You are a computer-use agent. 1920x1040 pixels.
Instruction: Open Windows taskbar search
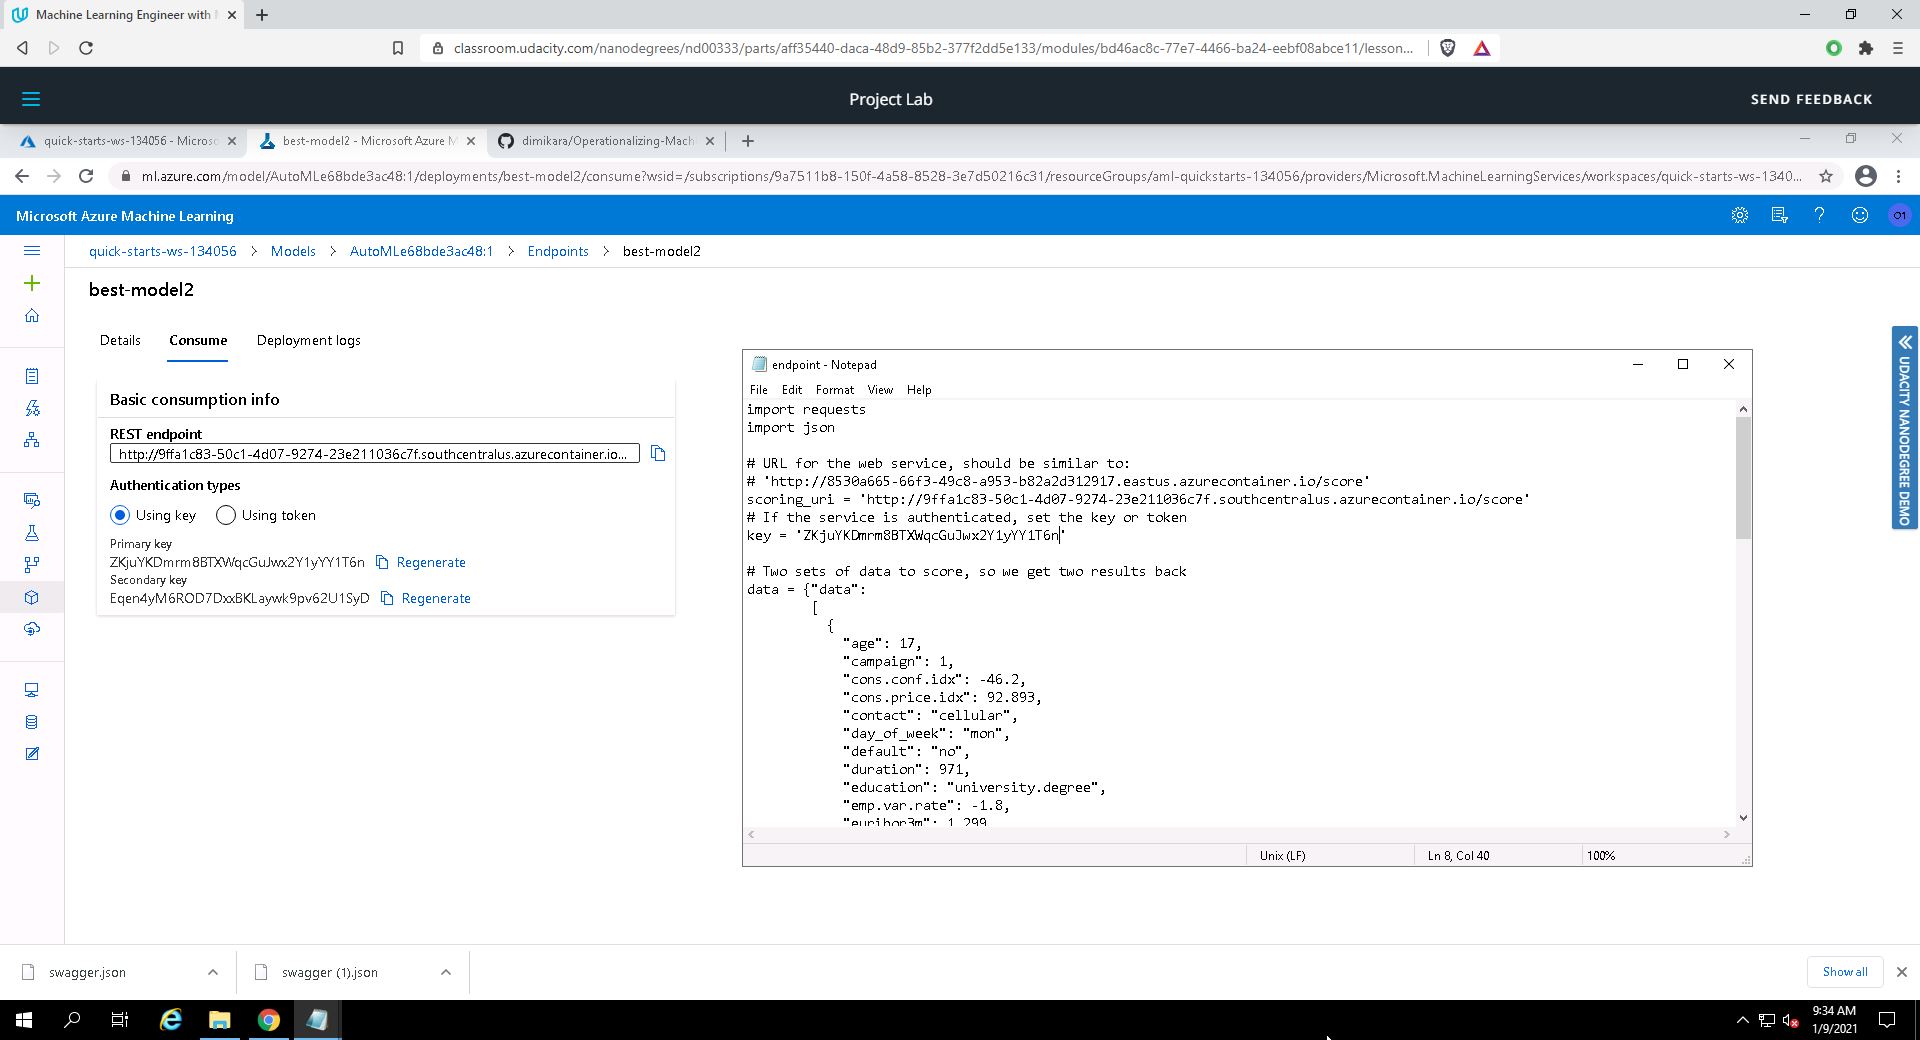point(72,1020)
